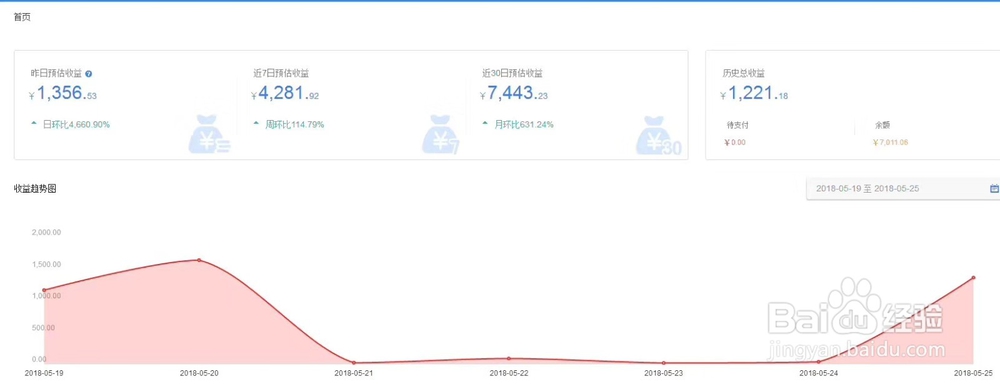Click the 1,356.53 yesterday earnings value
The width and height of the screenshot is (1000, 384).
[63, 94]
